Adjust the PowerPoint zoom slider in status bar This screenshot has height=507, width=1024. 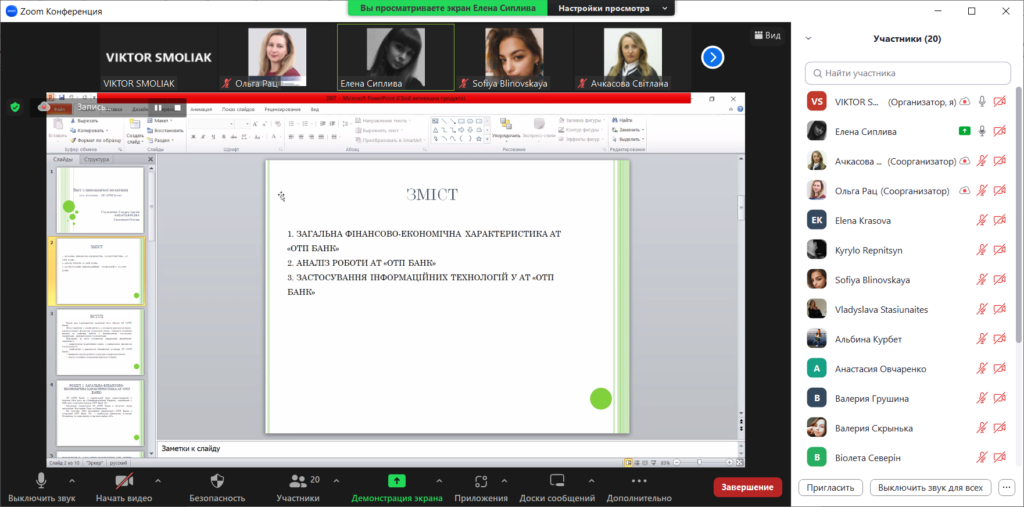(699, 463)
